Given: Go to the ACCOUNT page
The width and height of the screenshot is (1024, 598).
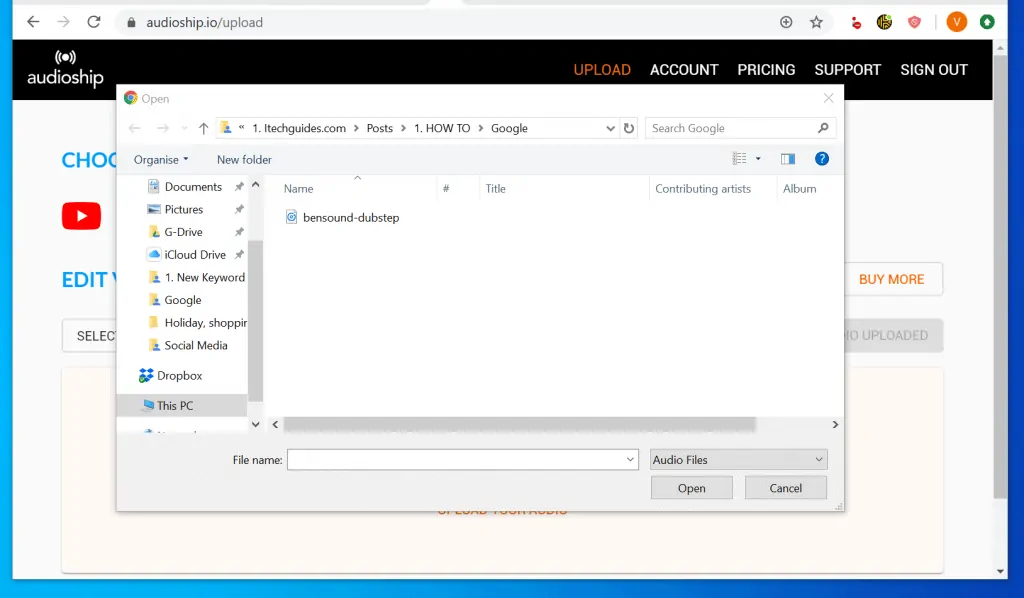Looking at the screenshot, I should click(684, 70).
